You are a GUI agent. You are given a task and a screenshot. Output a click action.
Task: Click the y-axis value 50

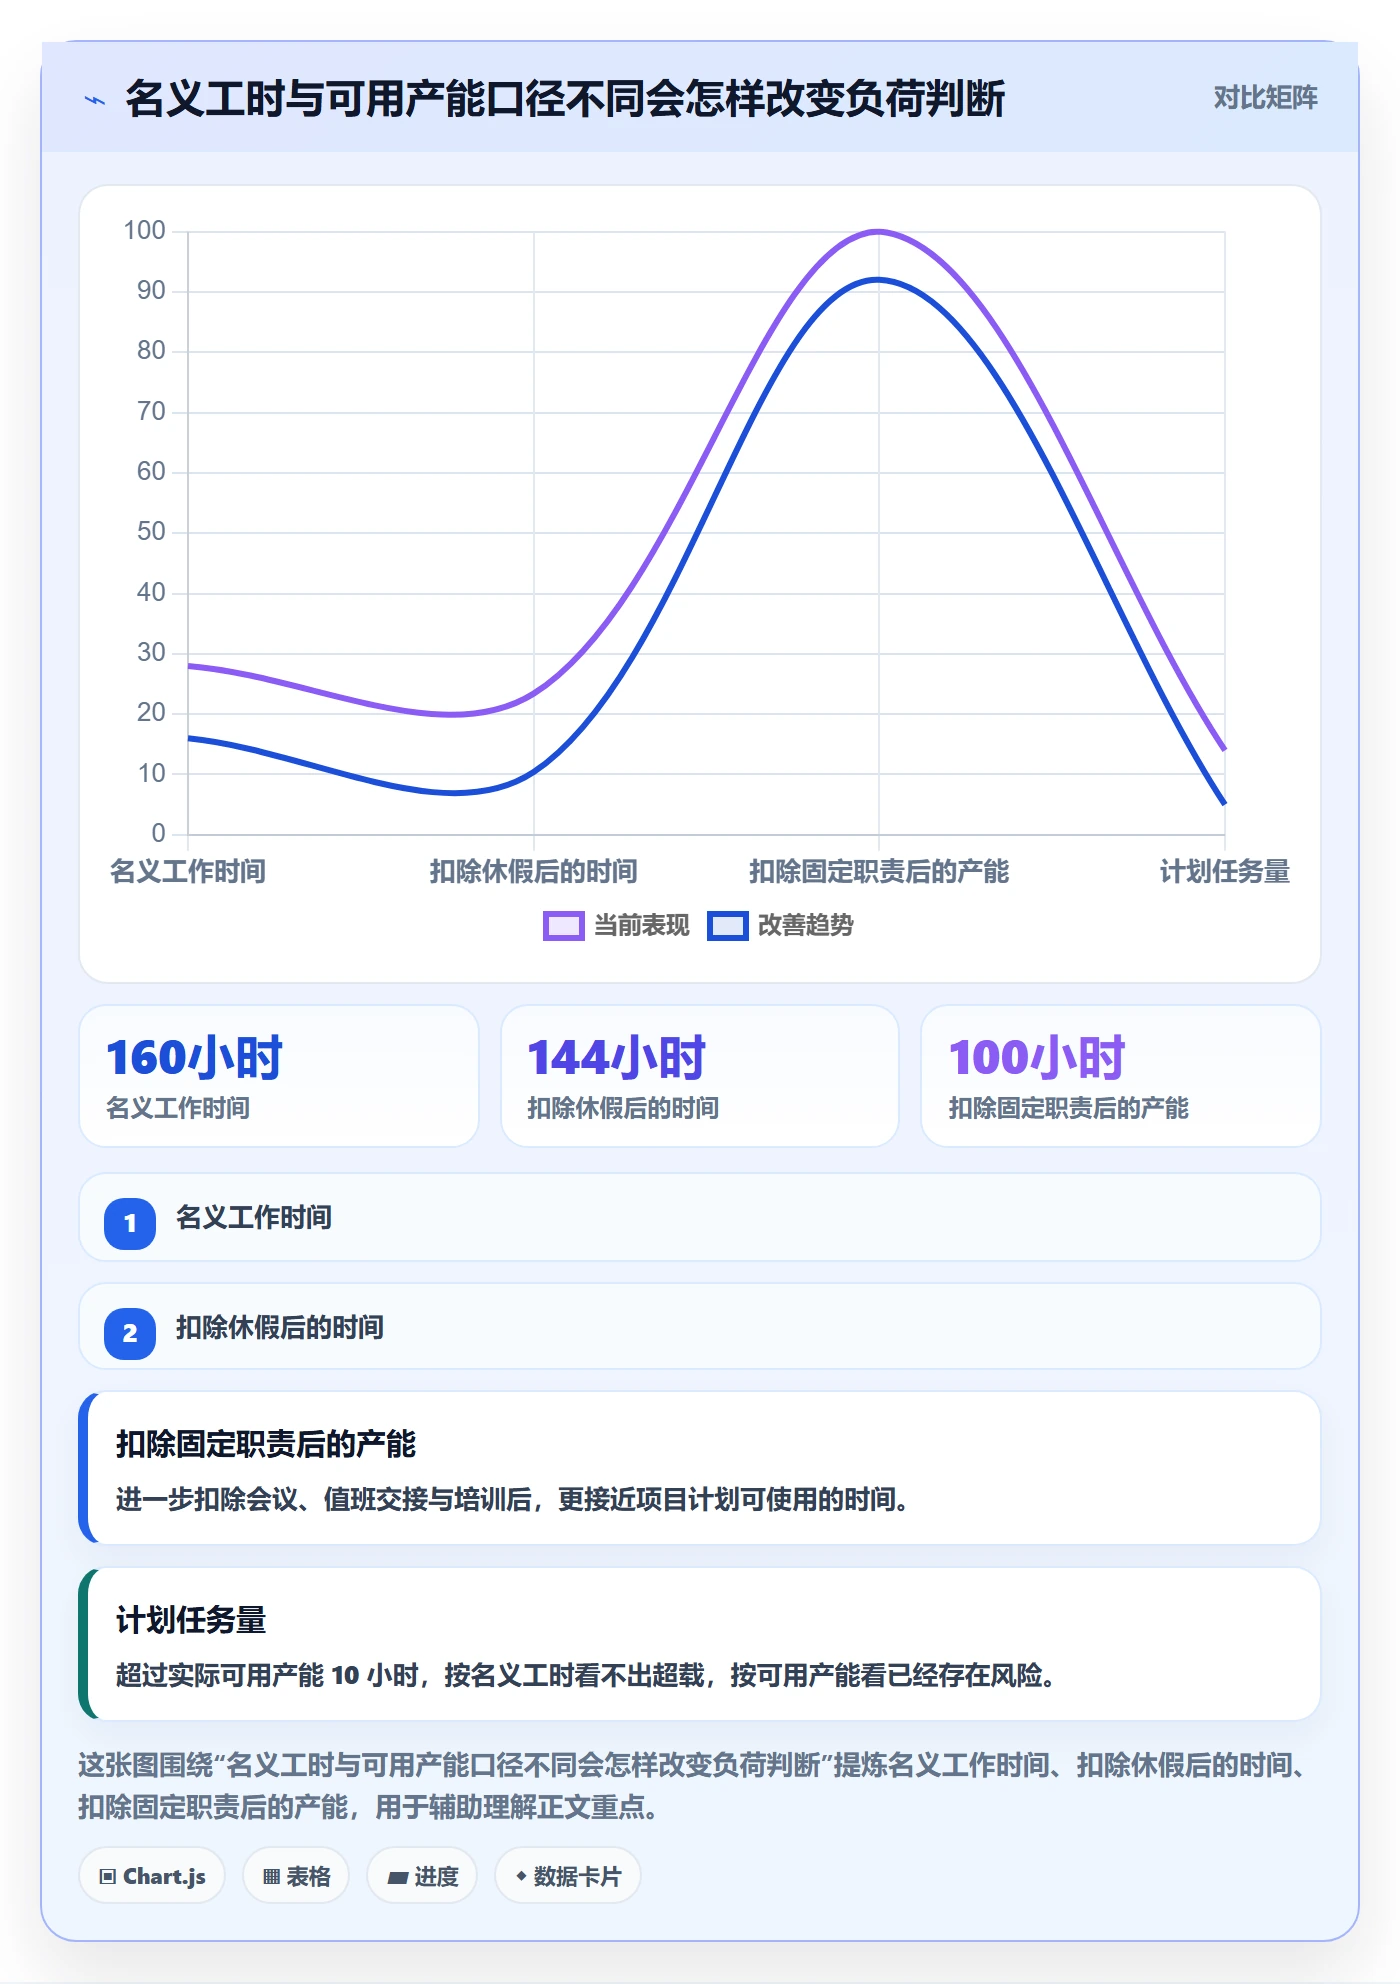151,532
